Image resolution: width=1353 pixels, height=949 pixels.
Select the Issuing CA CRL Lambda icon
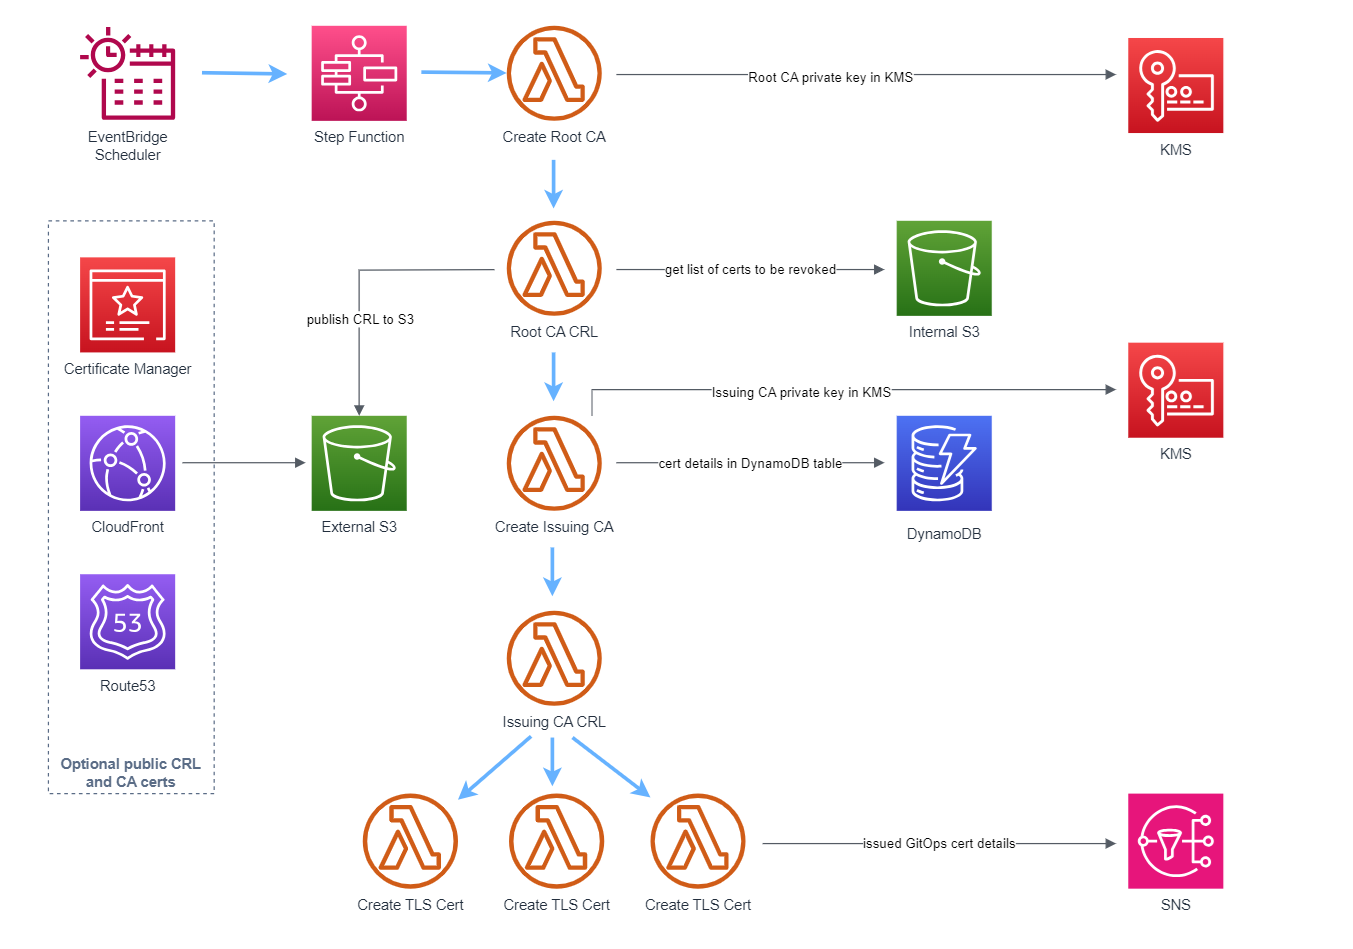pyautogui.click(x=554, y=657)
